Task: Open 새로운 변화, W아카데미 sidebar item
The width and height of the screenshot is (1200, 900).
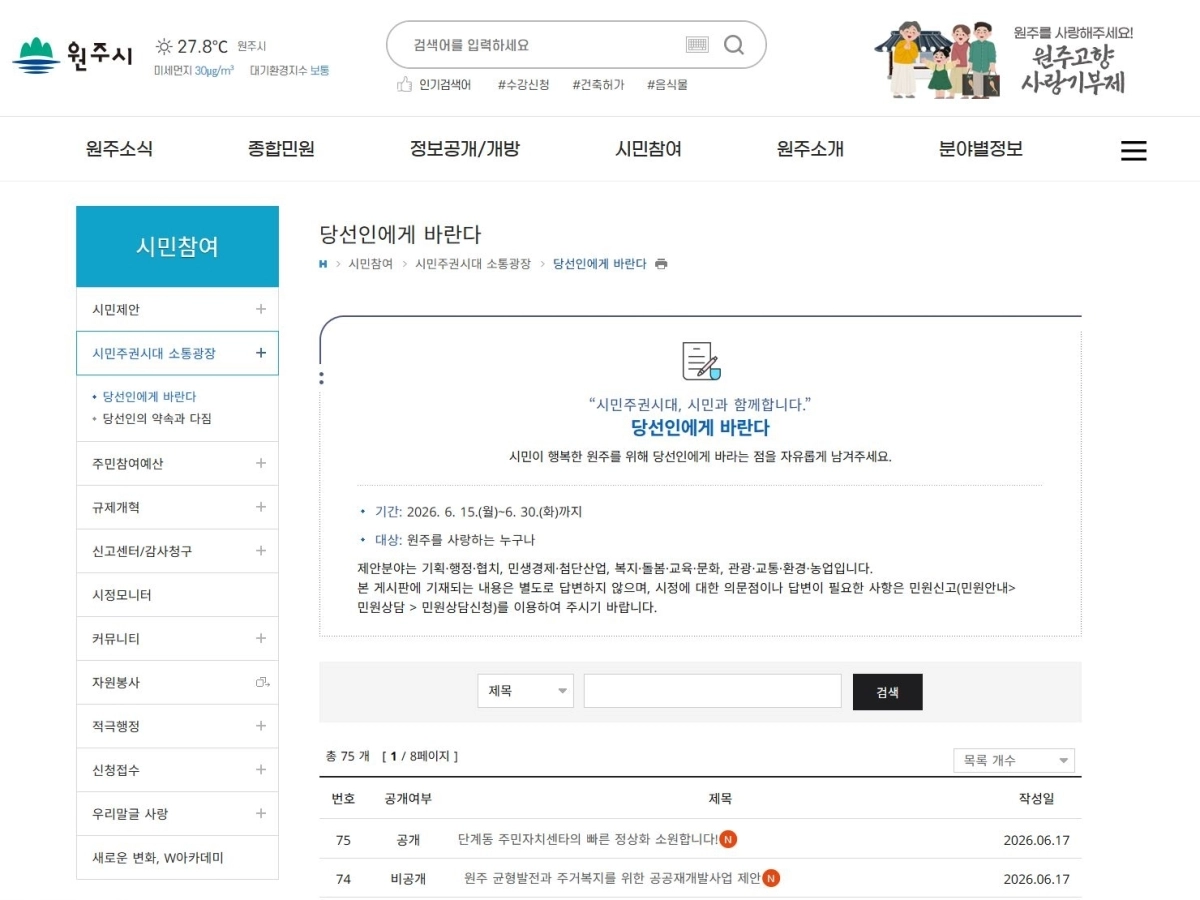Action: [x=177, y=858]
